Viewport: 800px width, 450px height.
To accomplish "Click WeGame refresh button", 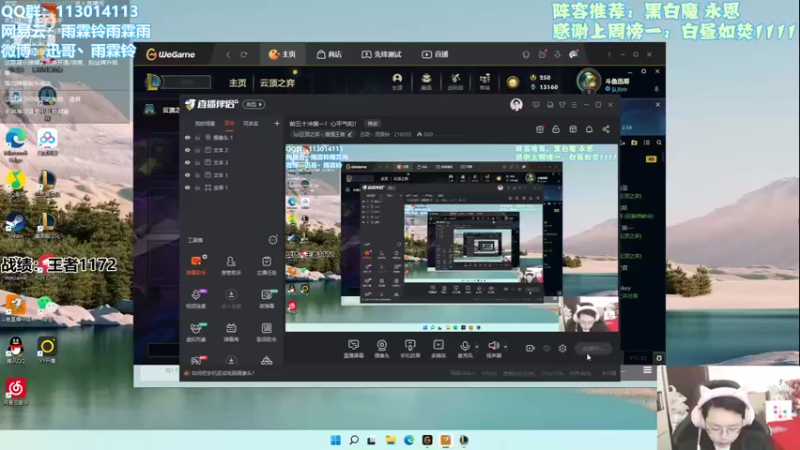I will (x=244, y=55).
